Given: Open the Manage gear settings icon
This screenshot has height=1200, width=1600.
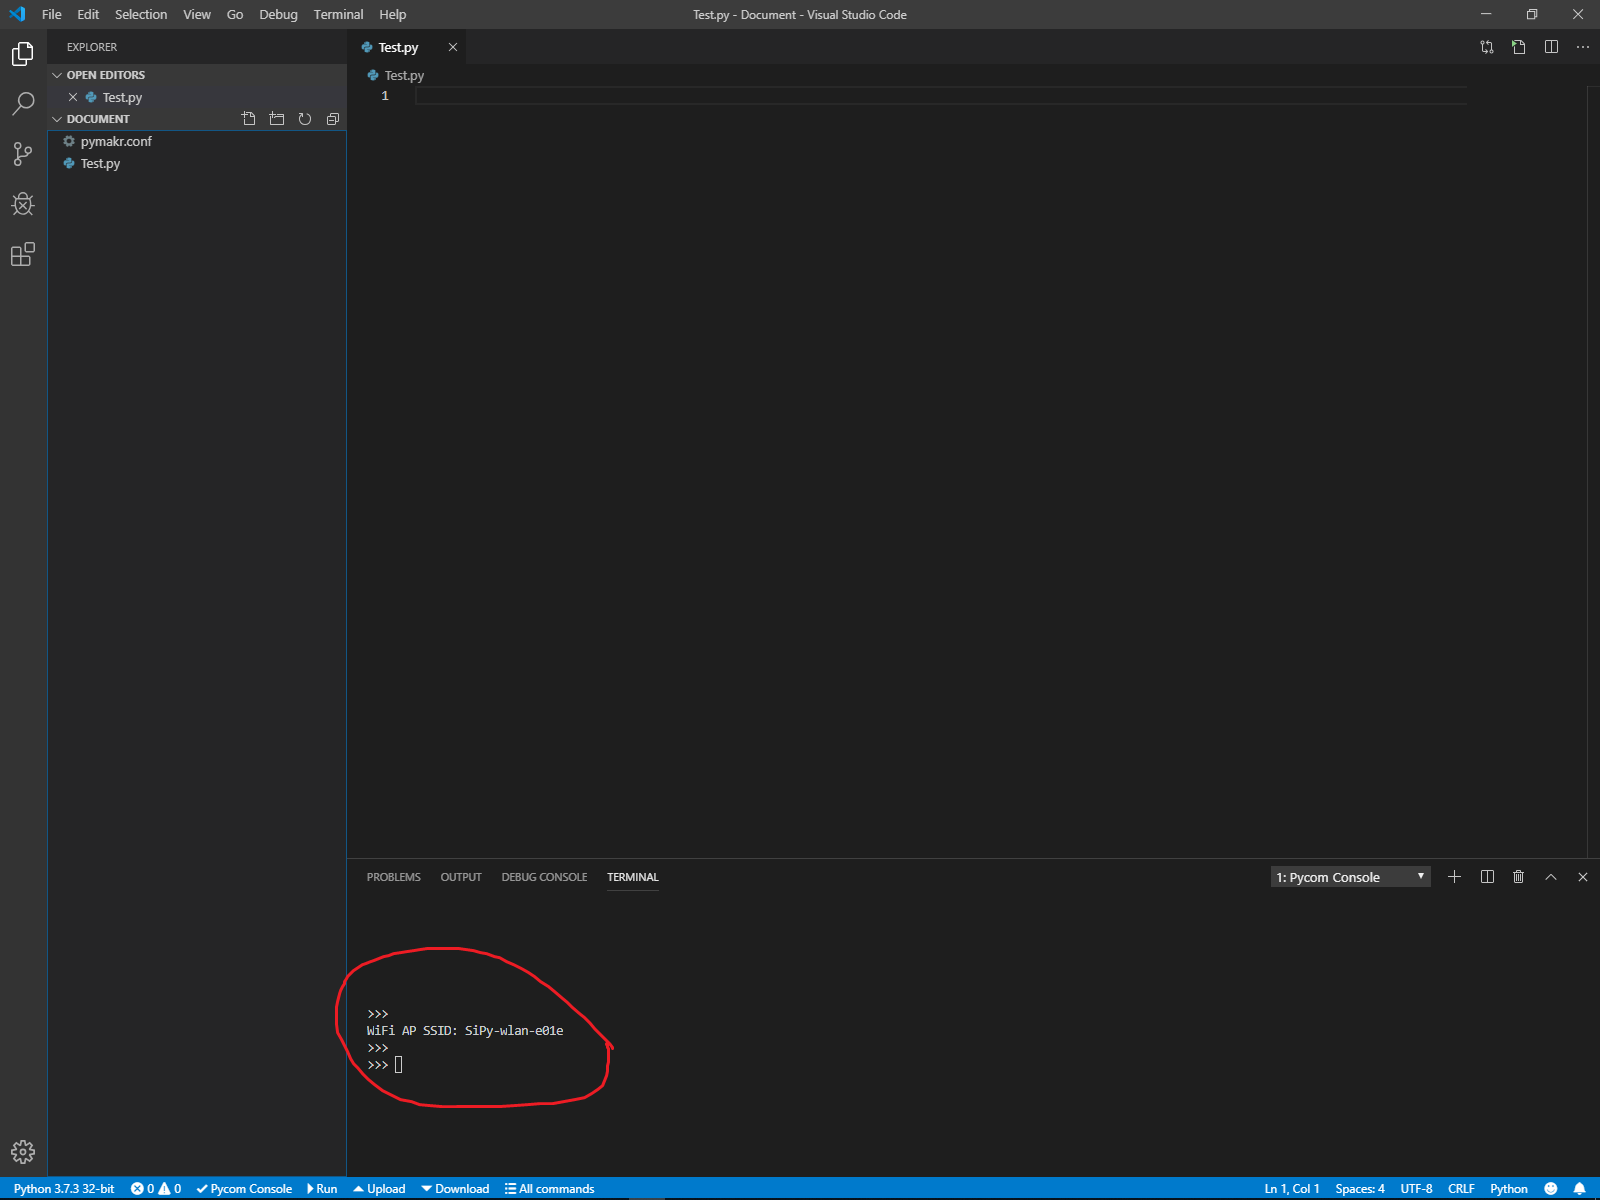Looking at the screenshot, I should pyautogui.click(x=23, y=1152).
